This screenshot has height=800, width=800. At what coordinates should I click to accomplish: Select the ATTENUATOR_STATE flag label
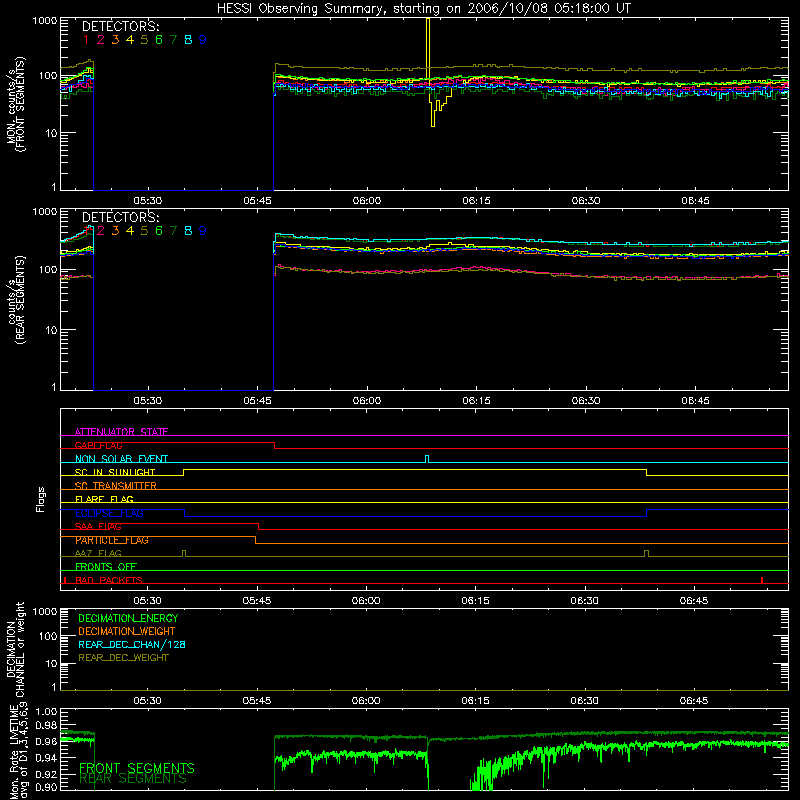[121, 432]
